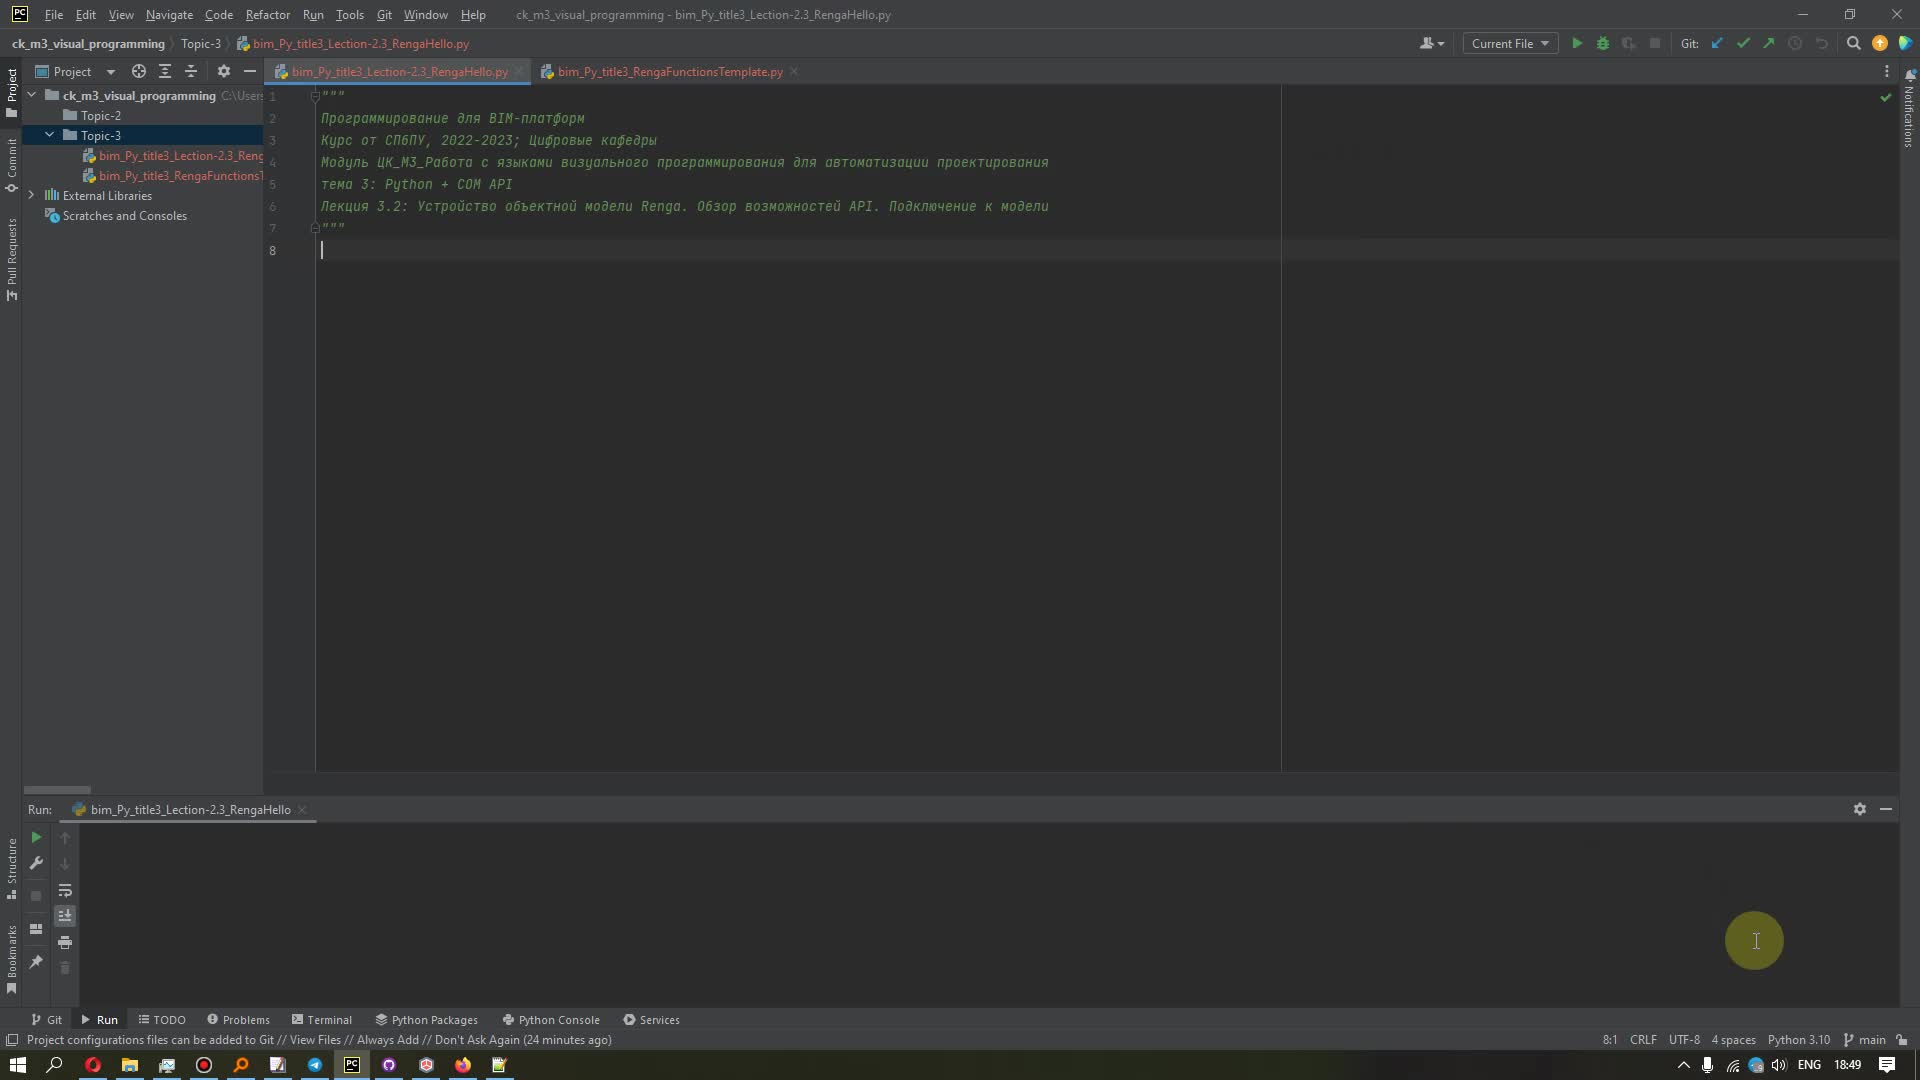
Task: Push commits with Git green arrow icon
Action: (x=1769, y=43)
